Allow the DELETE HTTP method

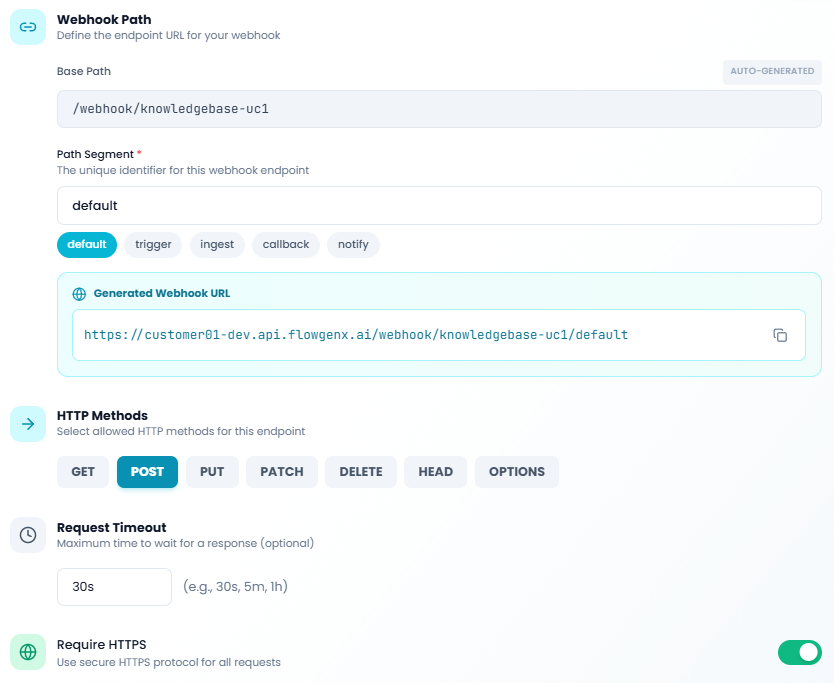click(361, 472)
